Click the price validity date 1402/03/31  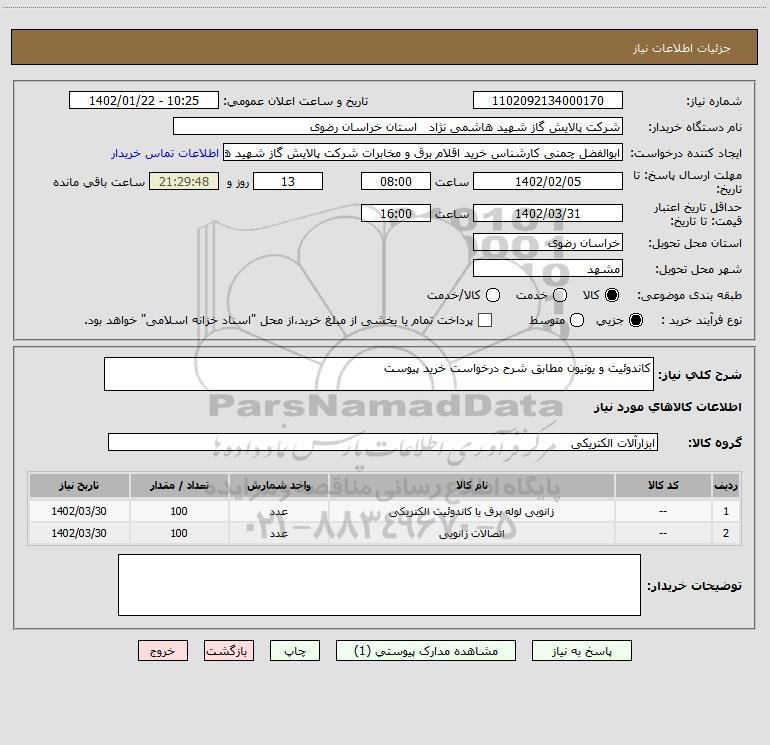pos(548,213)
